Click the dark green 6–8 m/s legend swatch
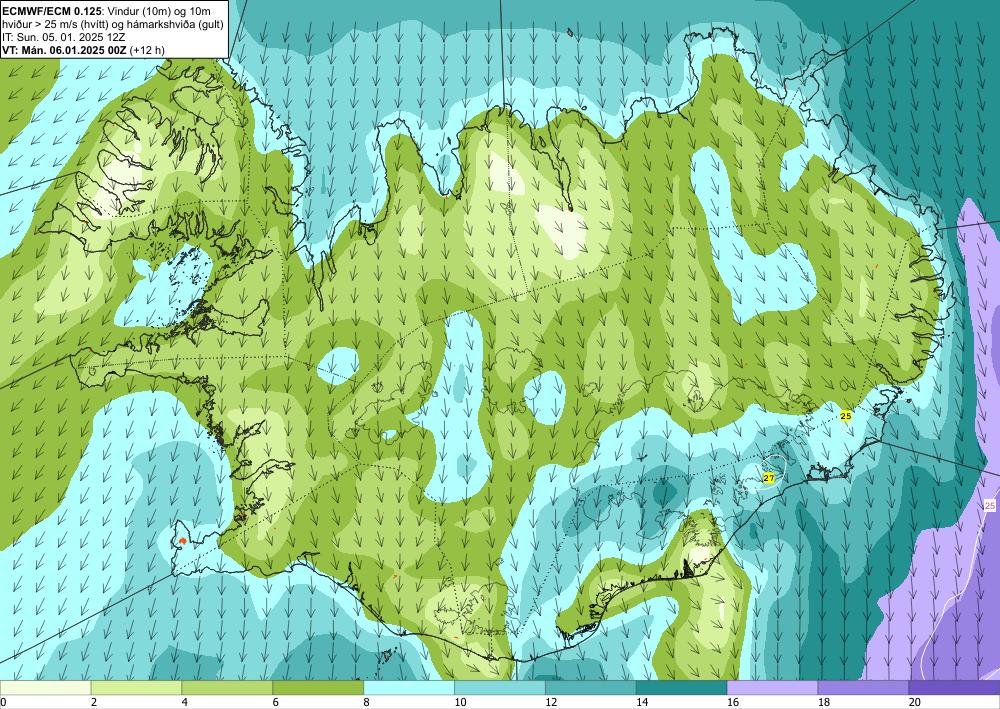Screen dimensions: 1000x709 click(x=318, y=687)
